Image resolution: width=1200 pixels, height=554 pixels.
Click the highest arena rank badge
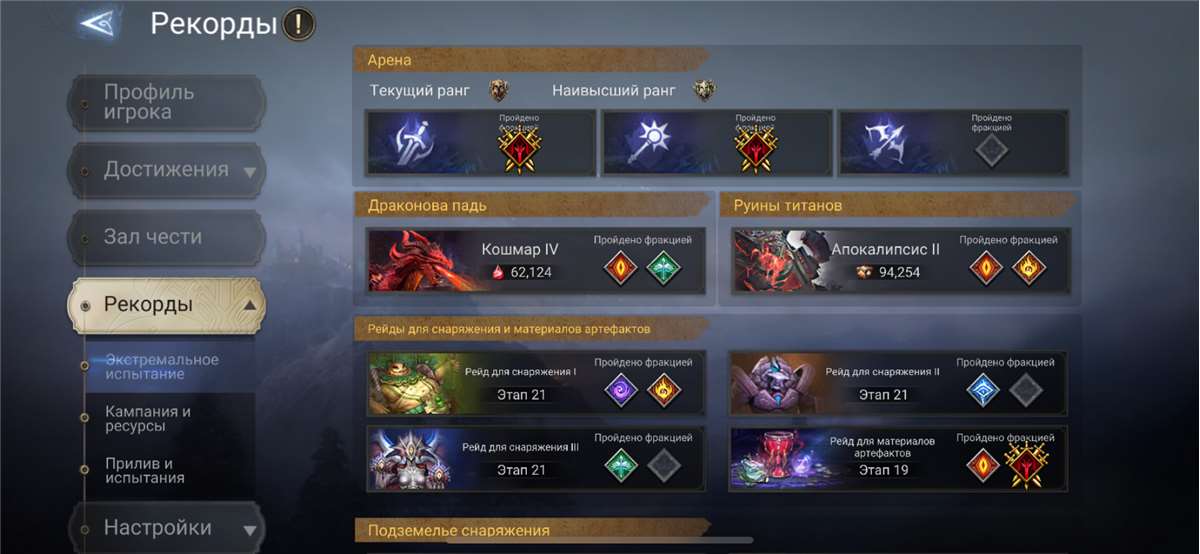click(x=704, y=91)
